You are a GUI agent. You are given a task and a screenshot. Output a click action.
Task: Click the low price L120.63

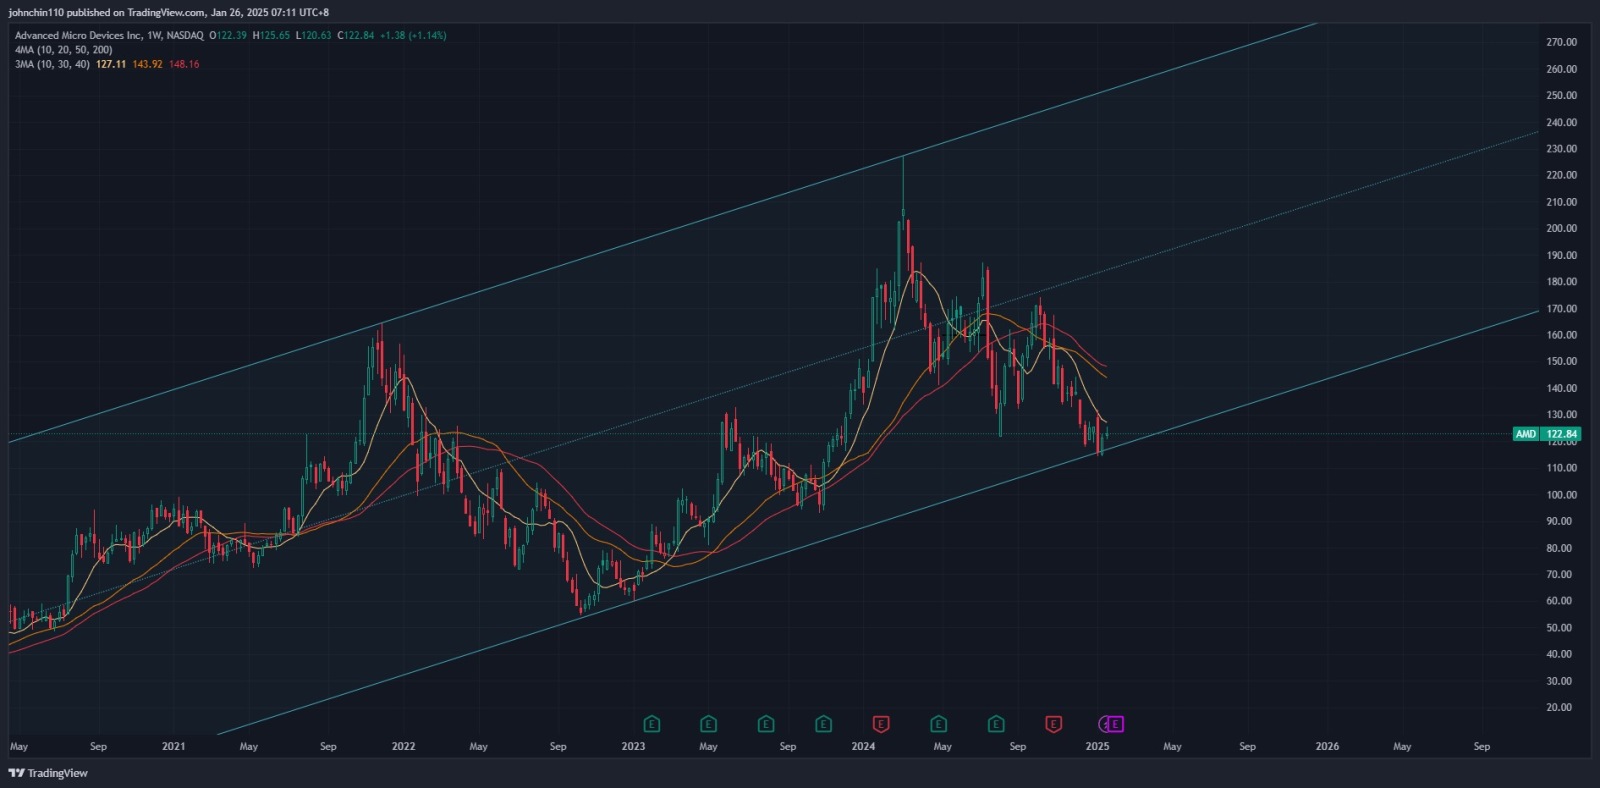pos(313,35)
